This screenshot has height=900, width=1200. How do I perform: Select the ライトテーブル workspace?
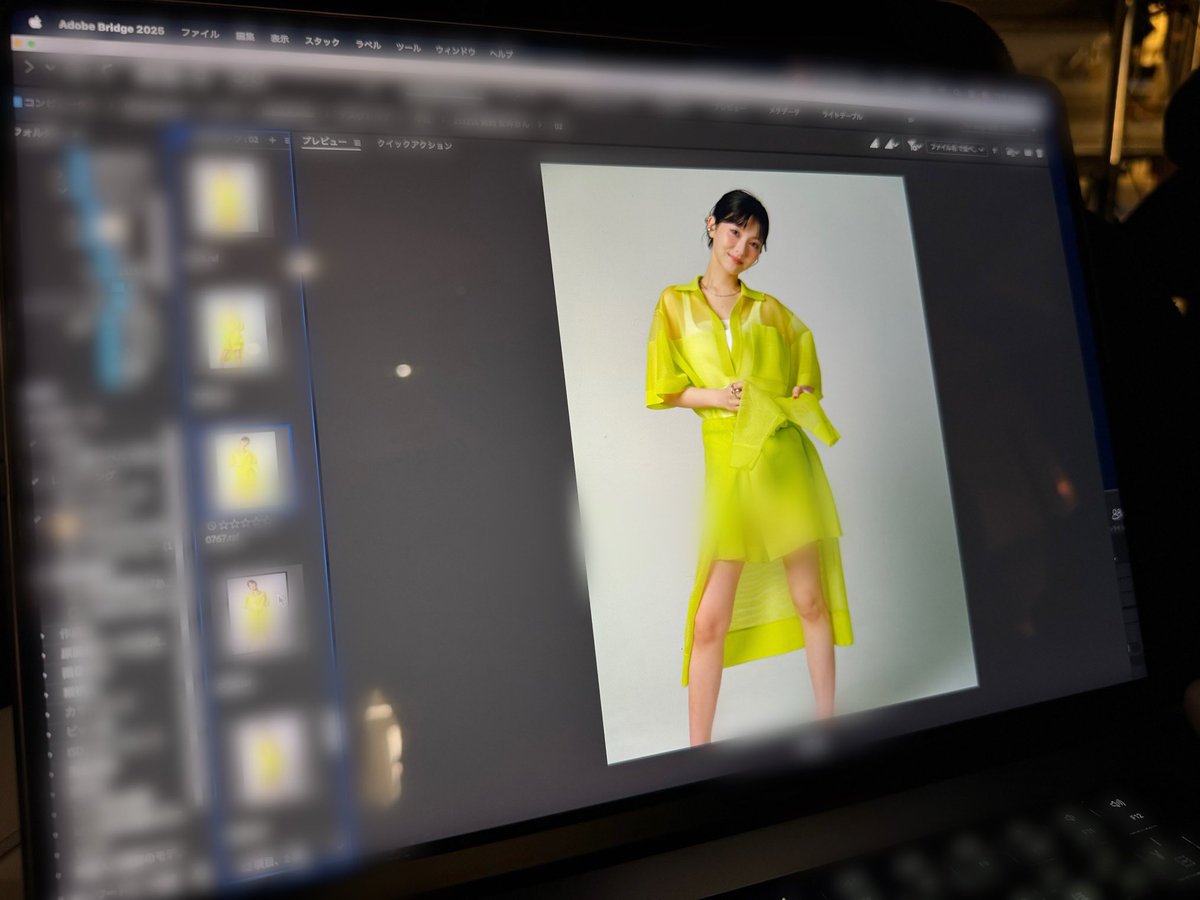(840, 115)
